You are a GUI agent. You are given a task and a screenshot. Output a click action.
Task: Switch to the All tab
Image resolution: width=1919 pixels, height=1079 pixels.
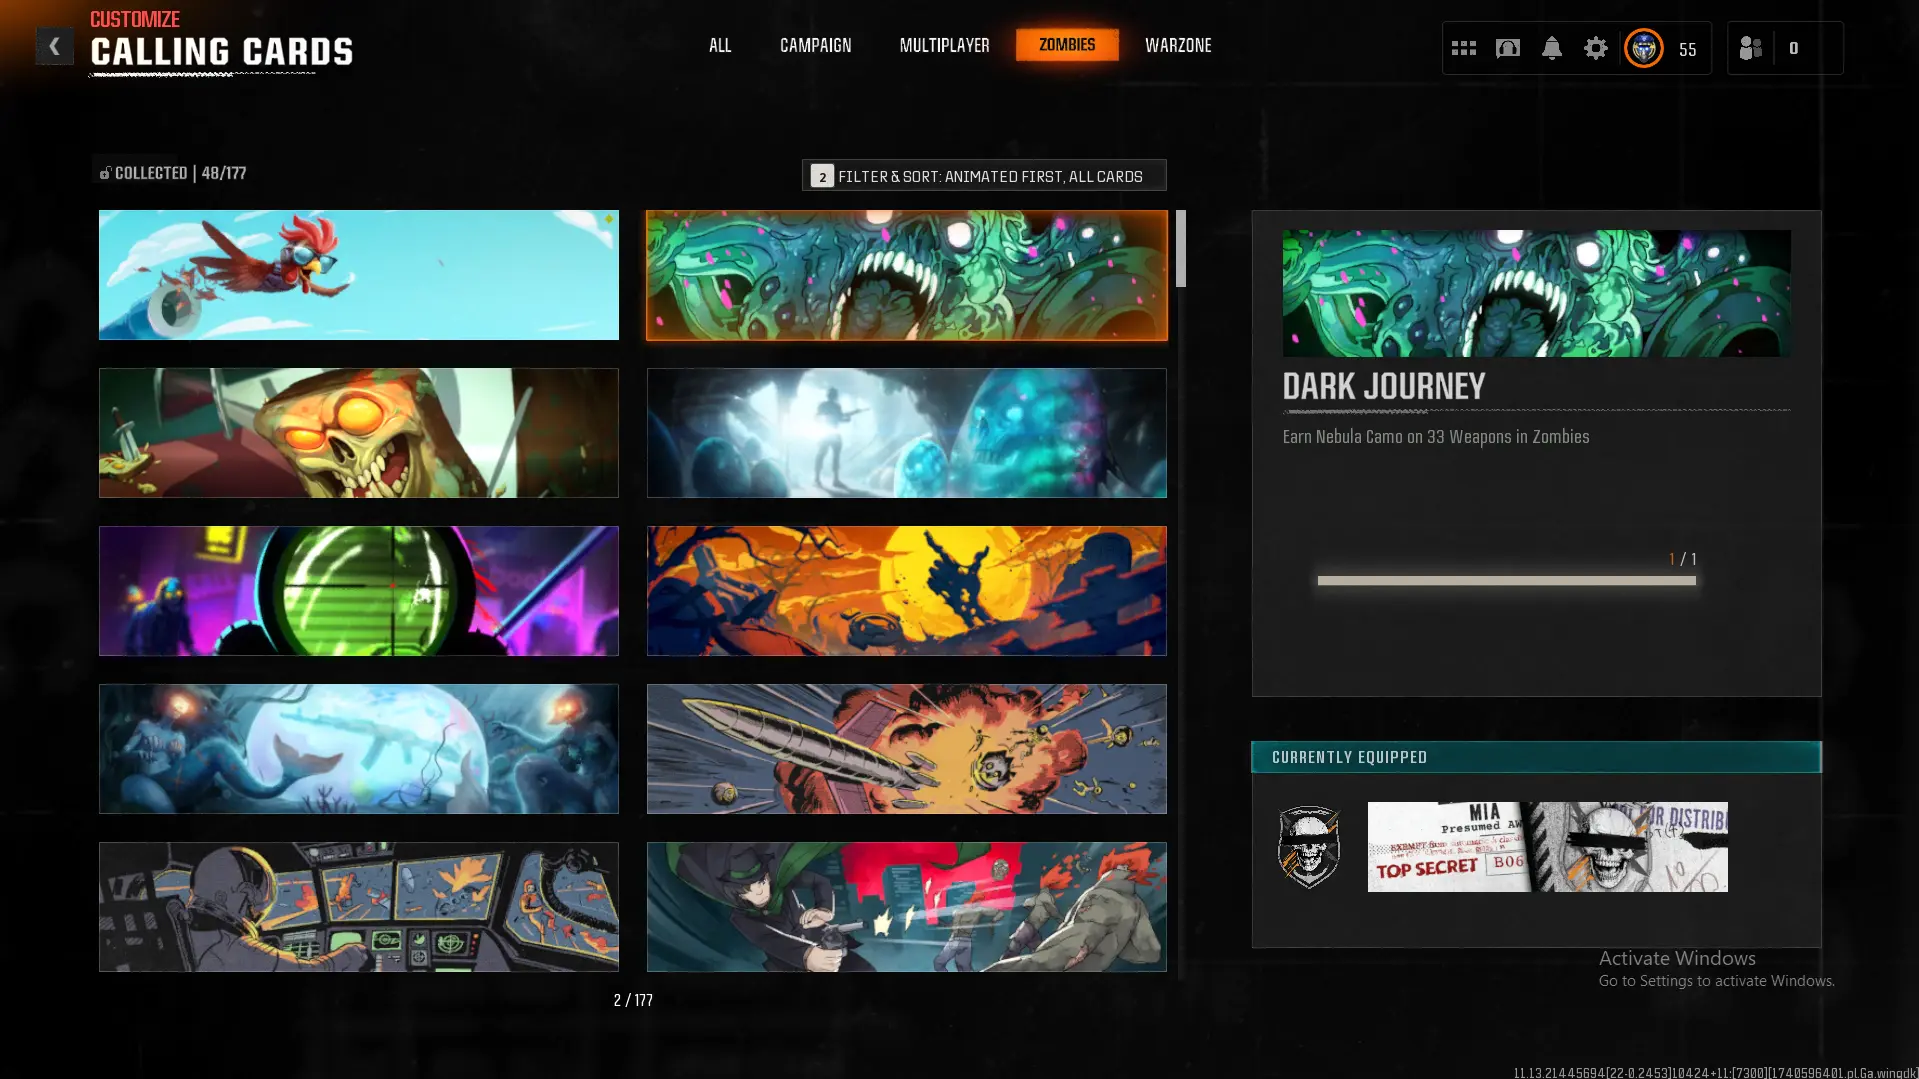(x=719, y=45)
